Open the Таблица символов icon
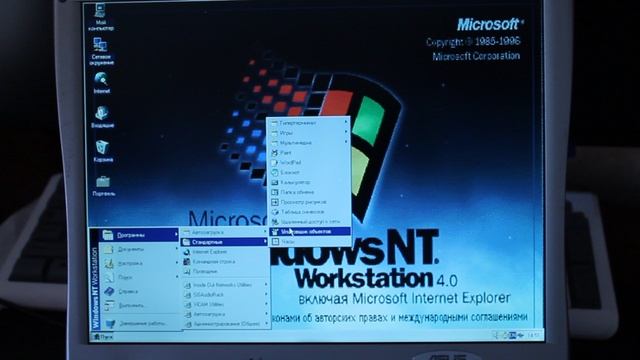Image resolution: width=640 pixels, height=360 pixels. click(x=275, y=212)
